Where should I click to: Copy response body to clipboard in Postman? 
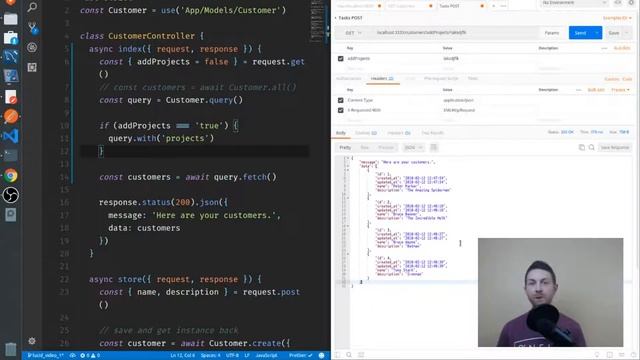pos(582,147)
